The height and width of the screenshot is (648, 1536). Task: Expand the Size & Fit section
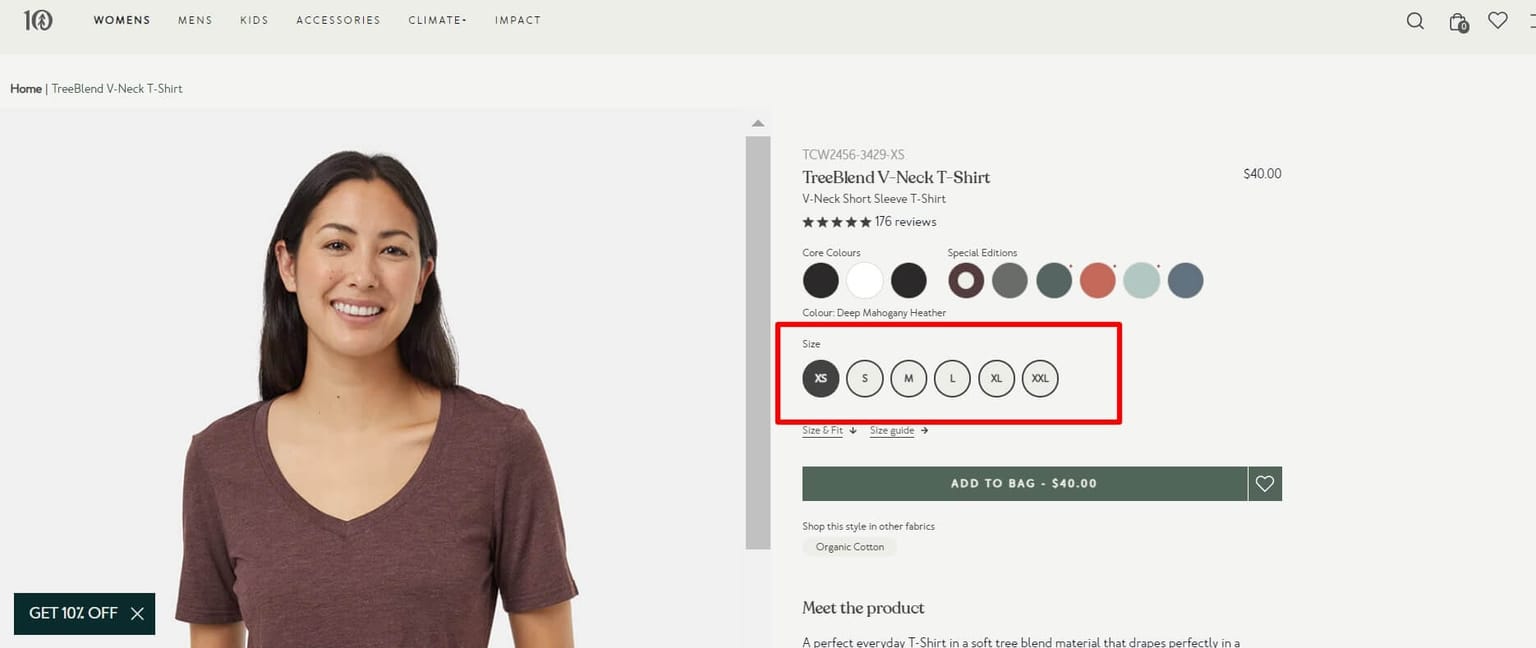(824, 430)
